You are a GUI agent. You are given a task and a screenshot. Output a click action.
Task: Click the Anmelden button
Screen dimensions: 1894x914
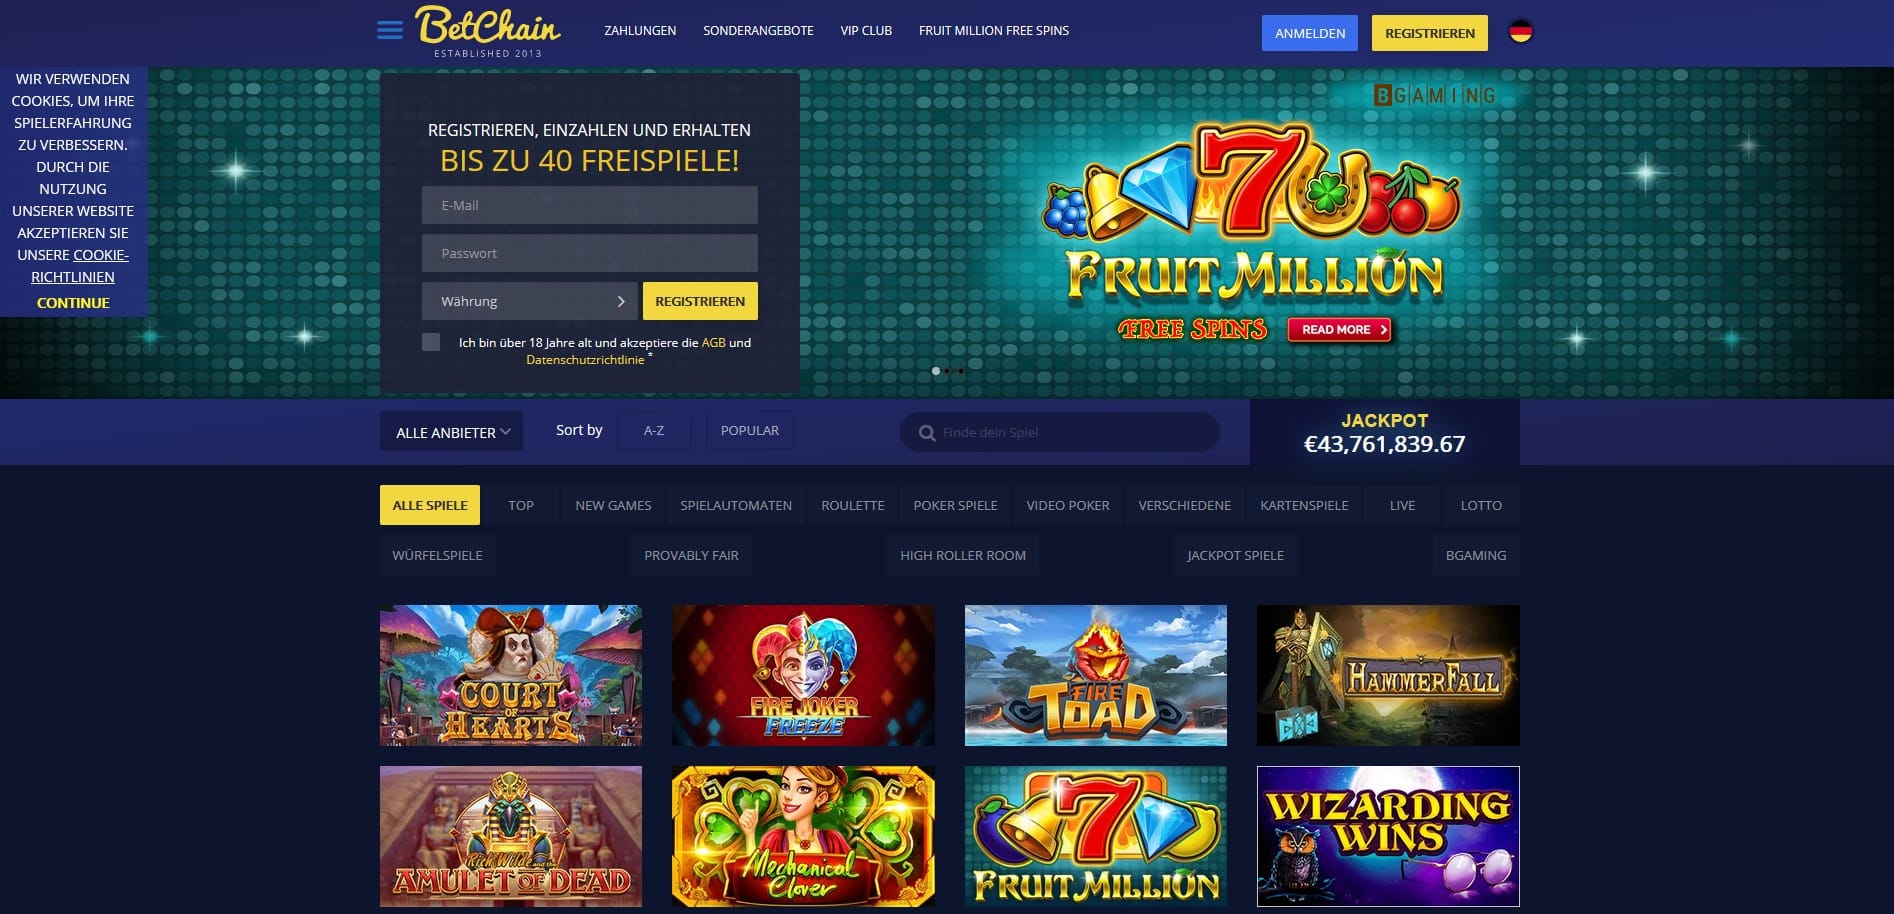[1310, 33]
